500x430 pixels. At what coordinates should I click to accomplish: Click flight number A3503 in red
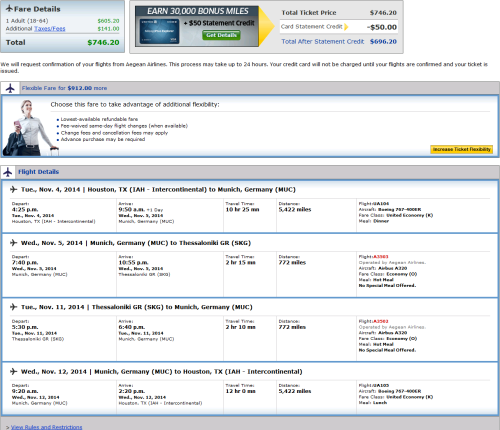click(x=381, y=257)
